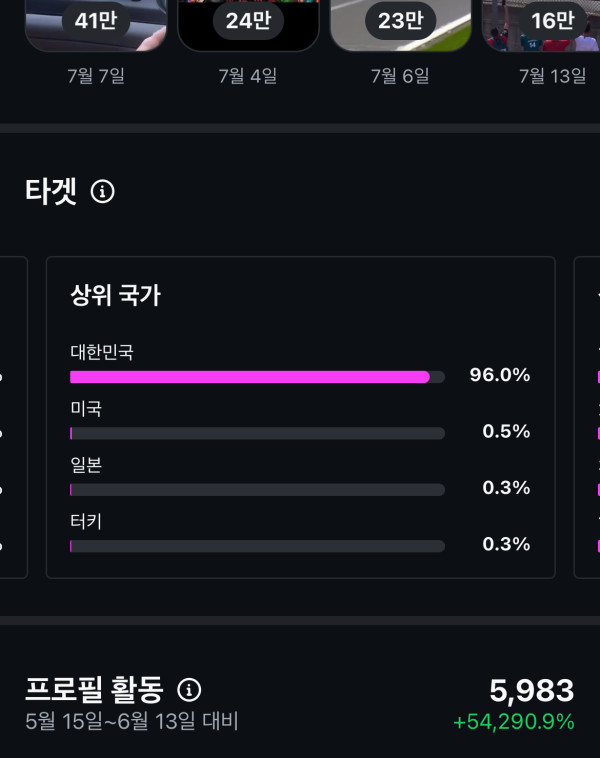
Task: Select the 미국 country bar
Action: (x=257, y=433)
